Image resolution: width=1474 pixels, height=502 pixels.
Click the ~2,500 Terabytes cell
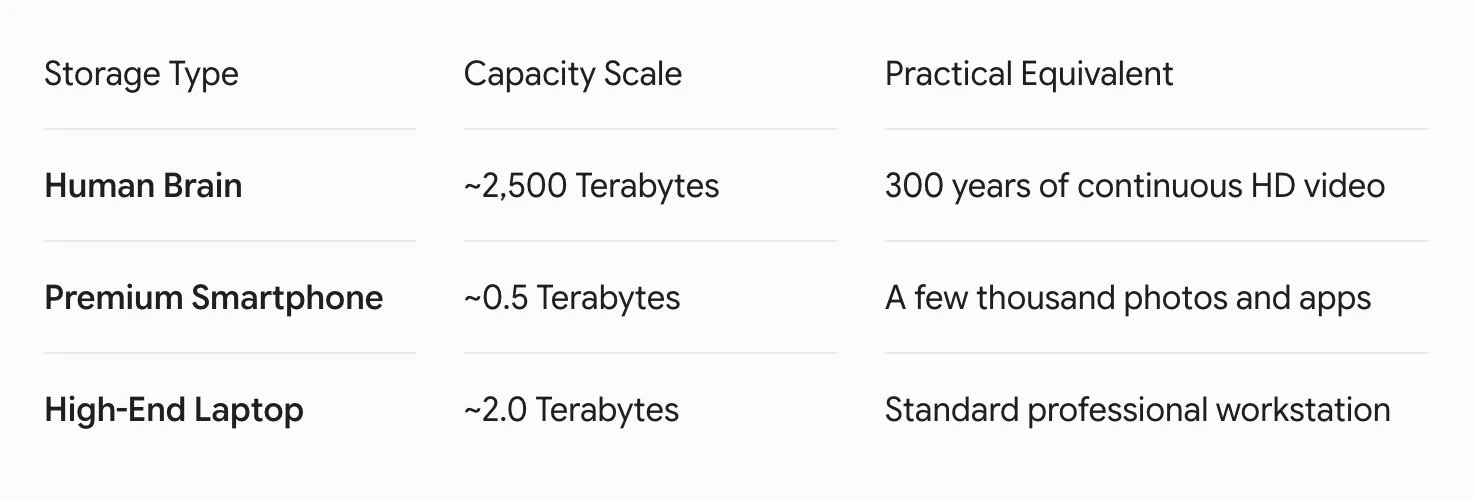pyautogui.click(x=591, y=187)
